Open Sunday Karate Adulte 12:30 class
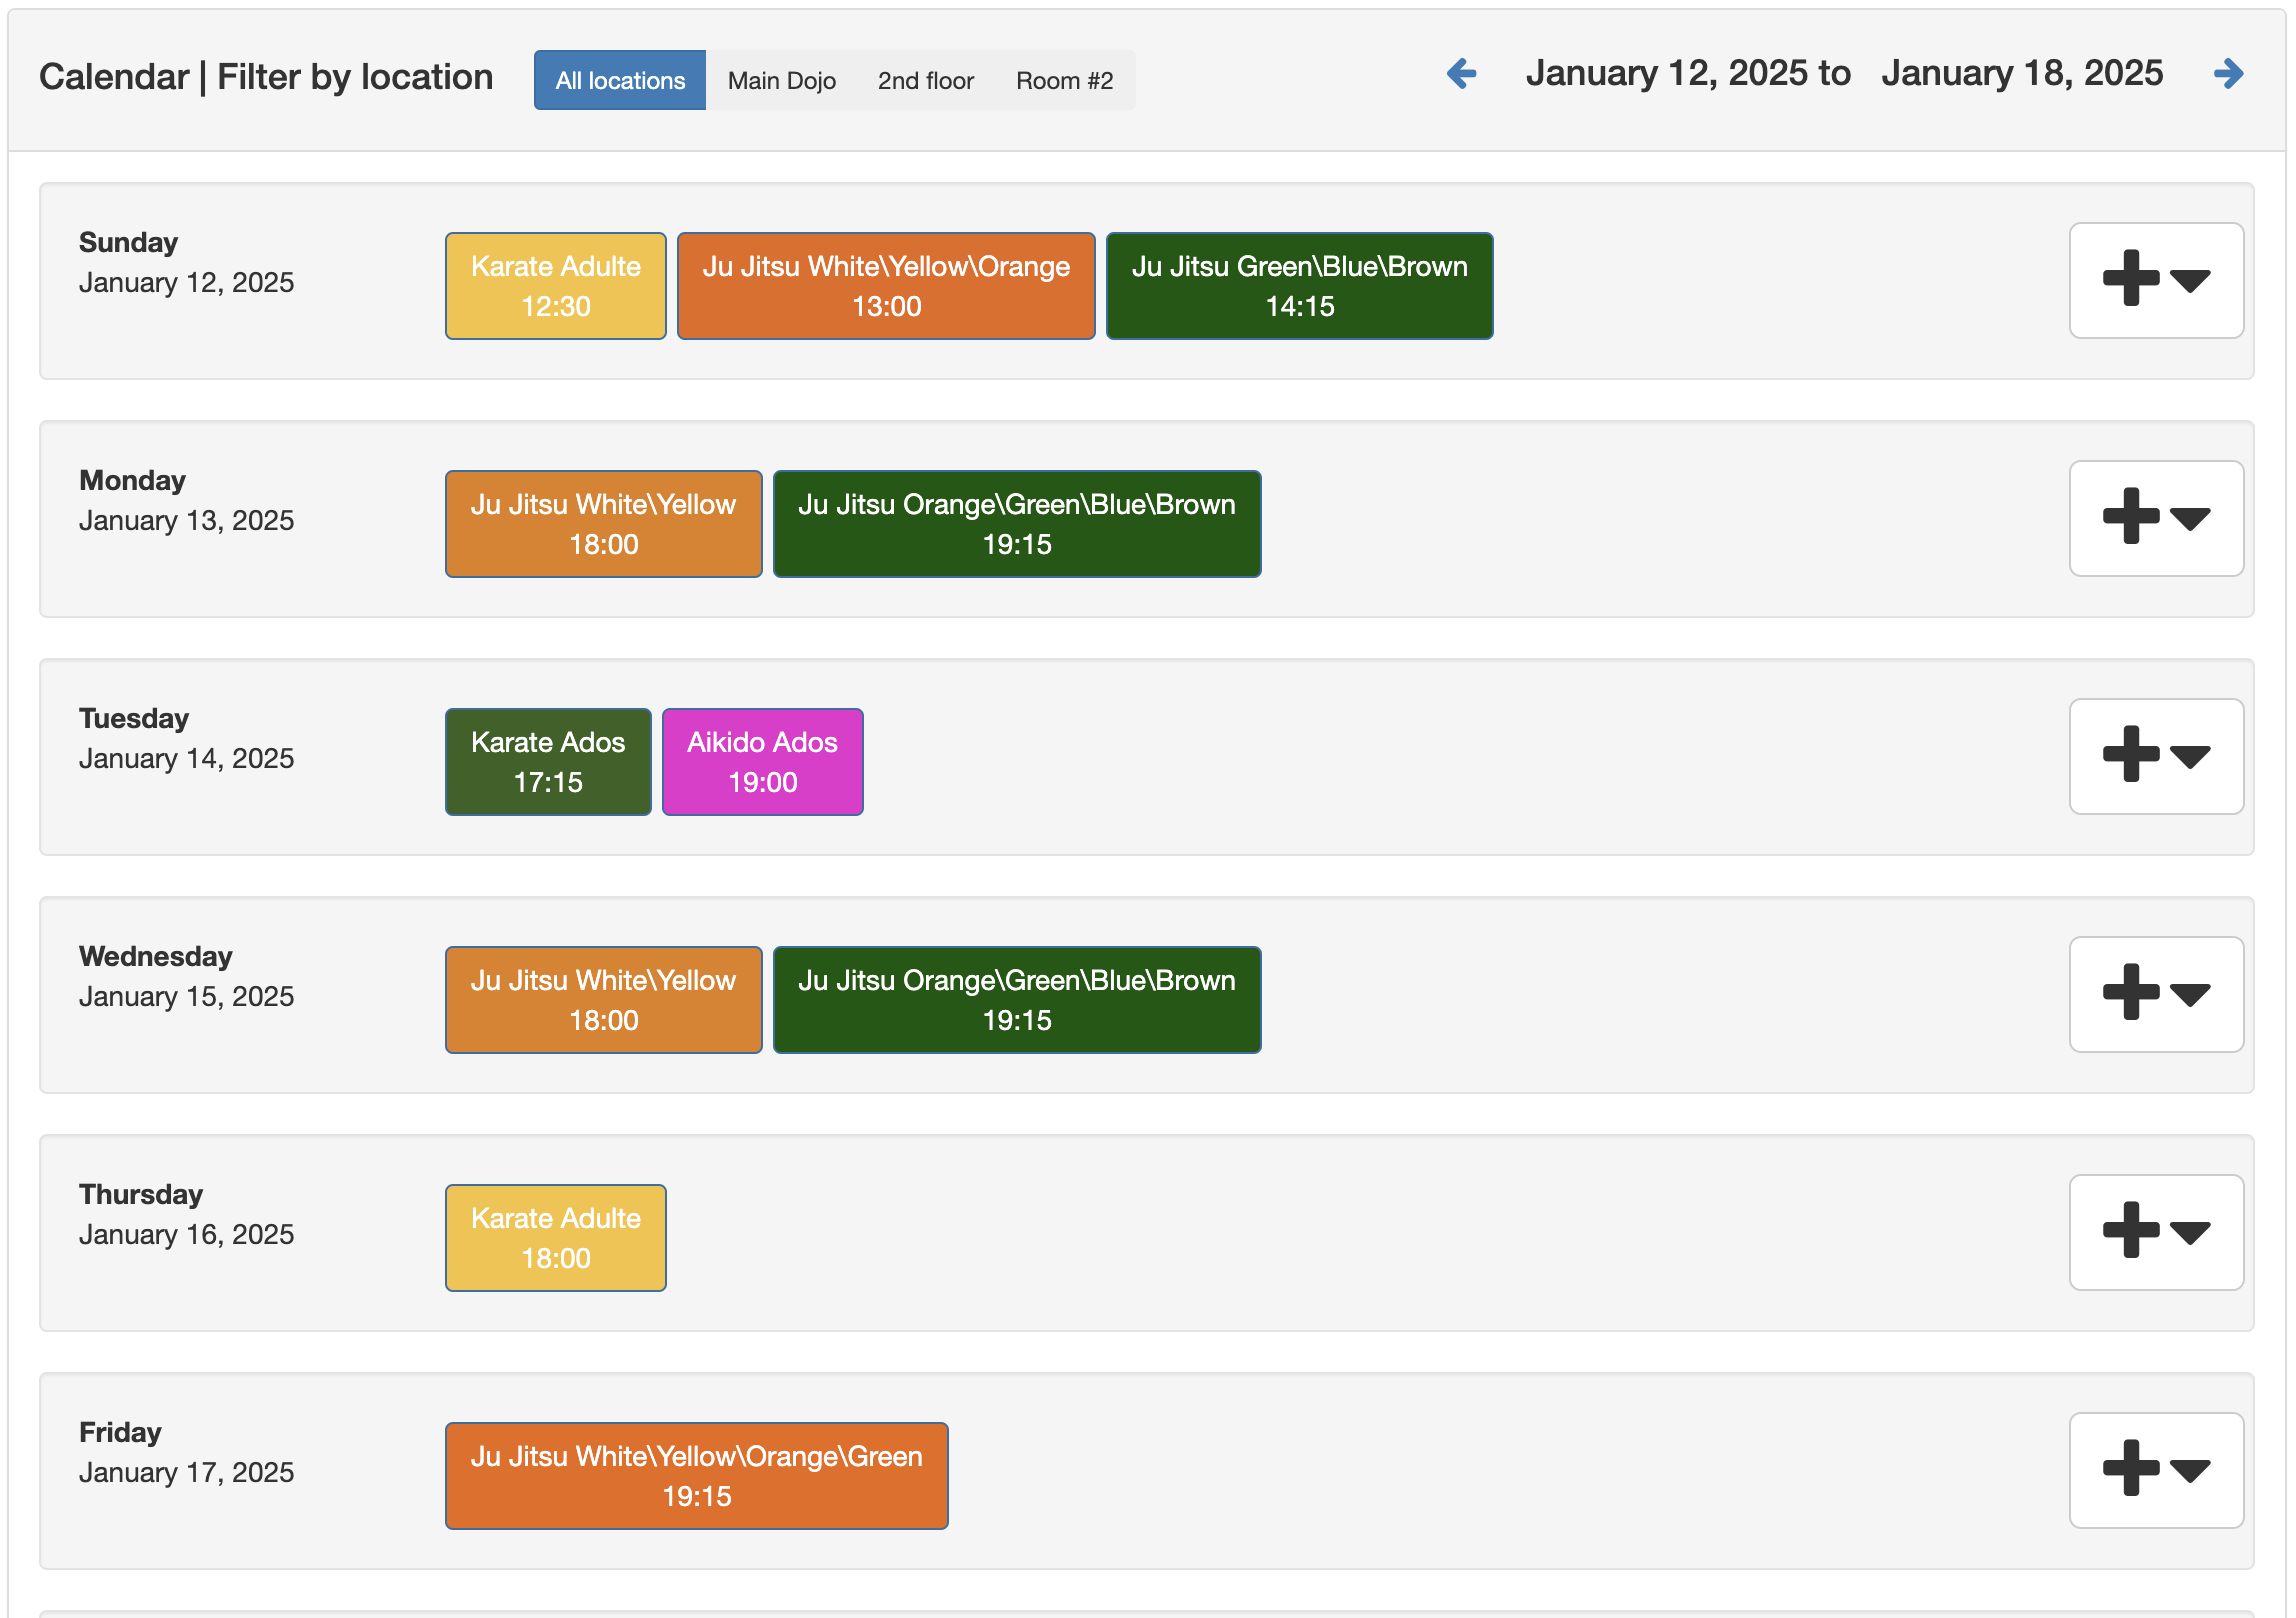 click(556, 286)
